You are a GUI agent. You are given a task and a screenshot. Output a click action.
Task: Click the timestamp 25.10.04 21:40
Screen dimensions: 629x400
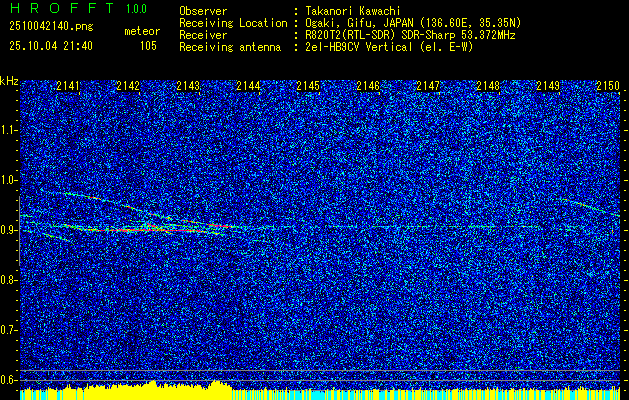coord(51,46)
